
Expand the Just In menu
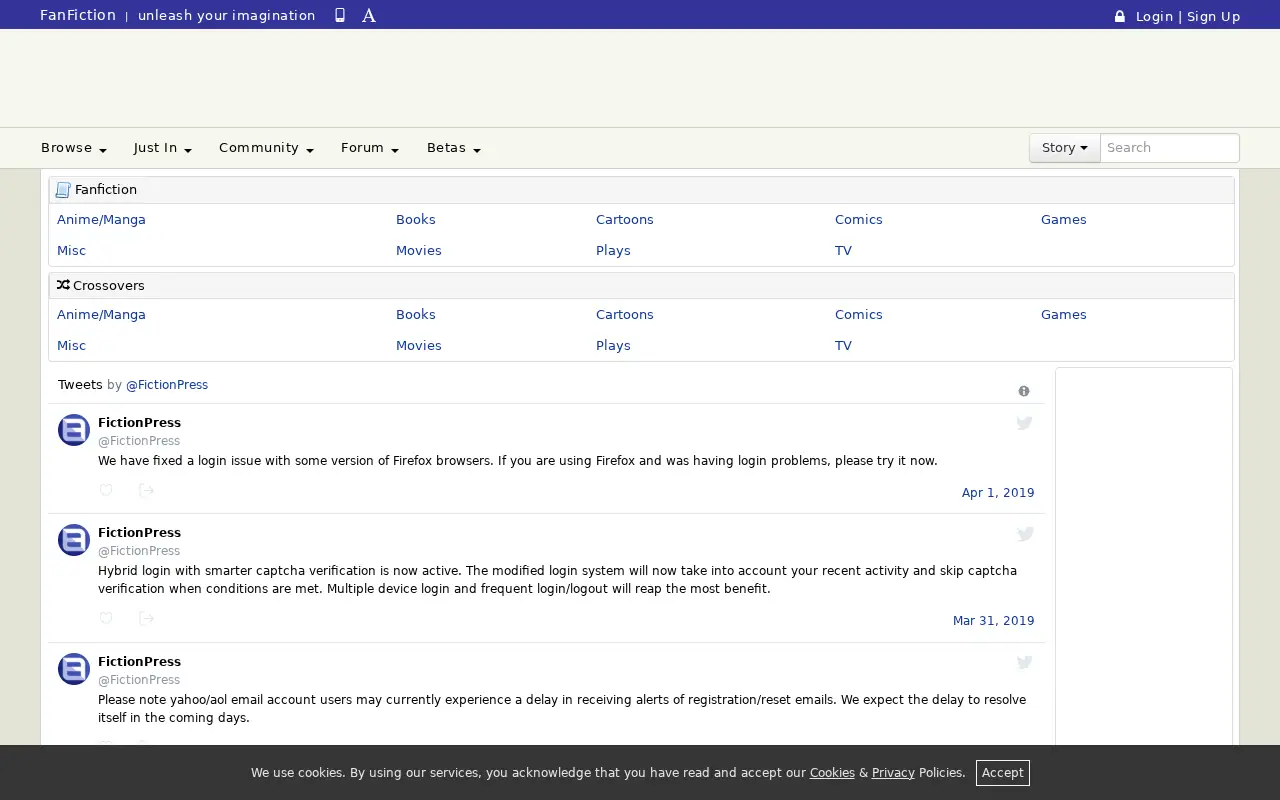(x=163, y=148)
